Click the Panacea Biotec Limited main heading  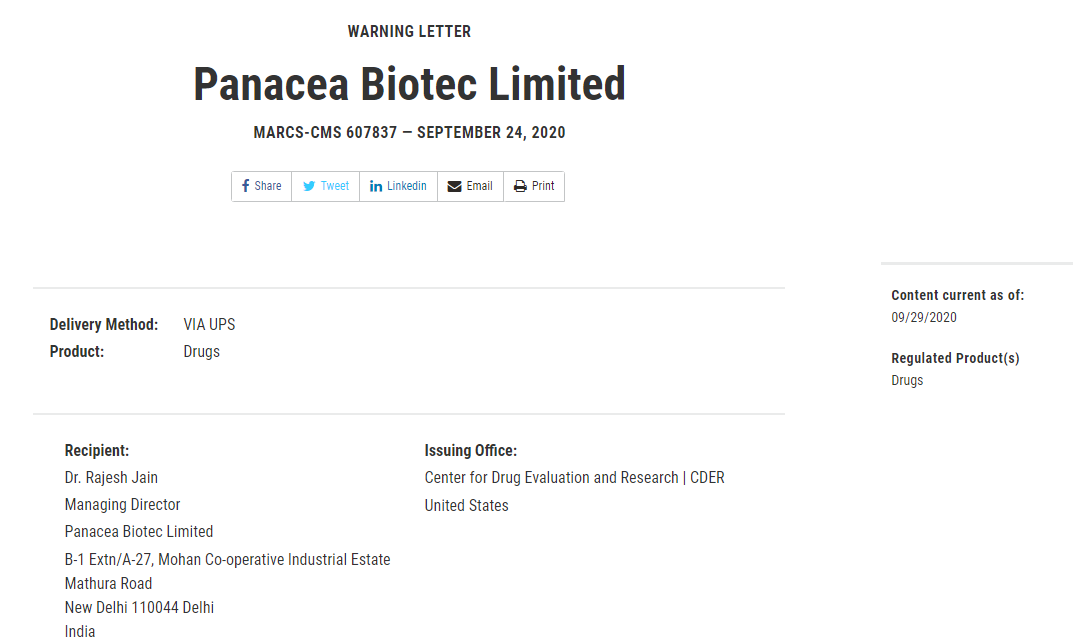tap(409, 84)
